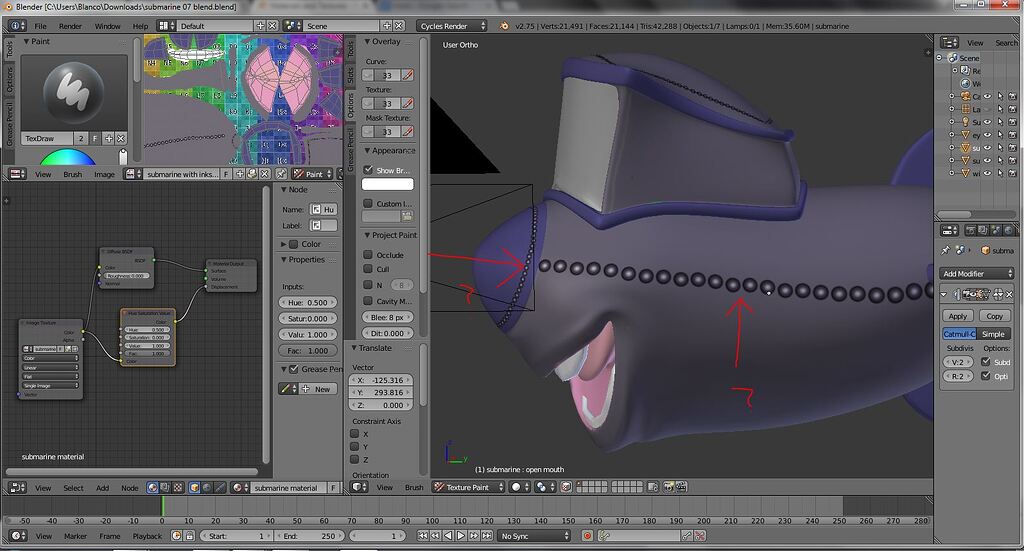The height and width of the screenshot is (551, 1024).
Task: Select the Texture node tree type icon
Action: click(x=178, y=488)
